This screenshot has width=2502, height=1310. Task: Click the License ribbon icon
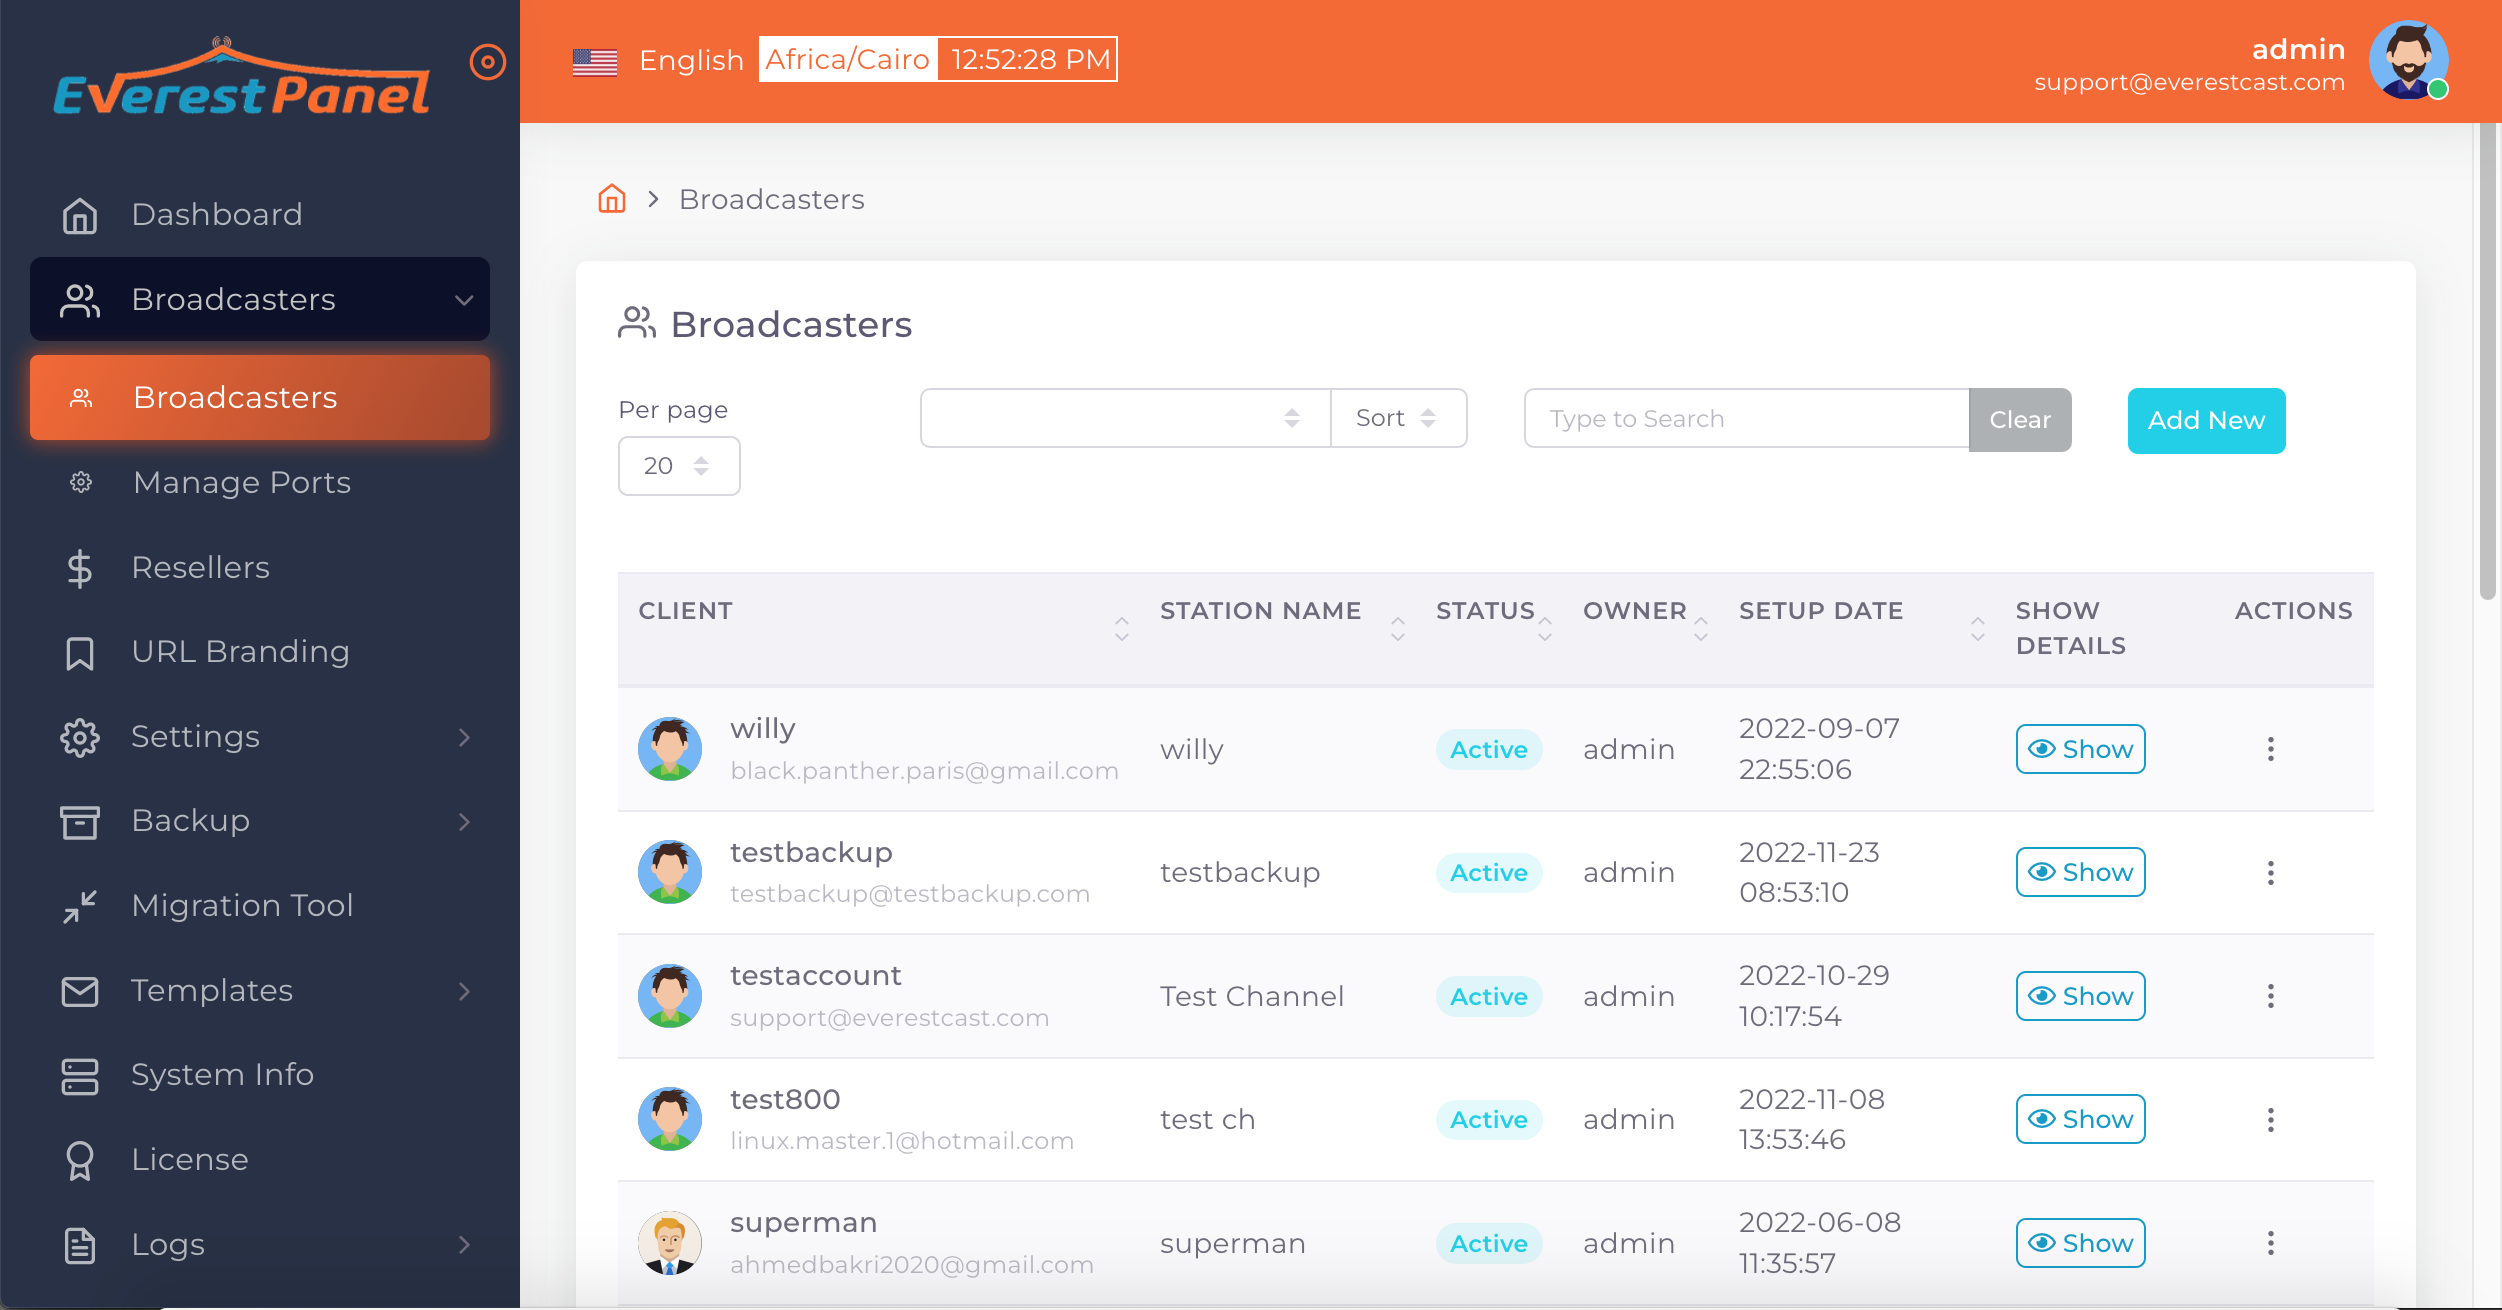pyautogui.click(x=80, y=1160)
